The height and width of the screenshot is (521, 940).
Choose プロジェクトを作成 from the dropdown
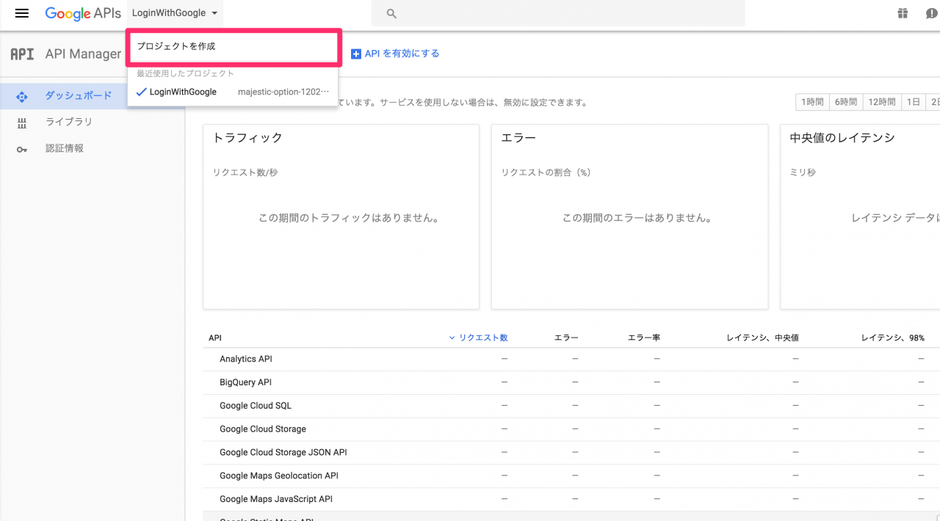click(x=233, y=47)
